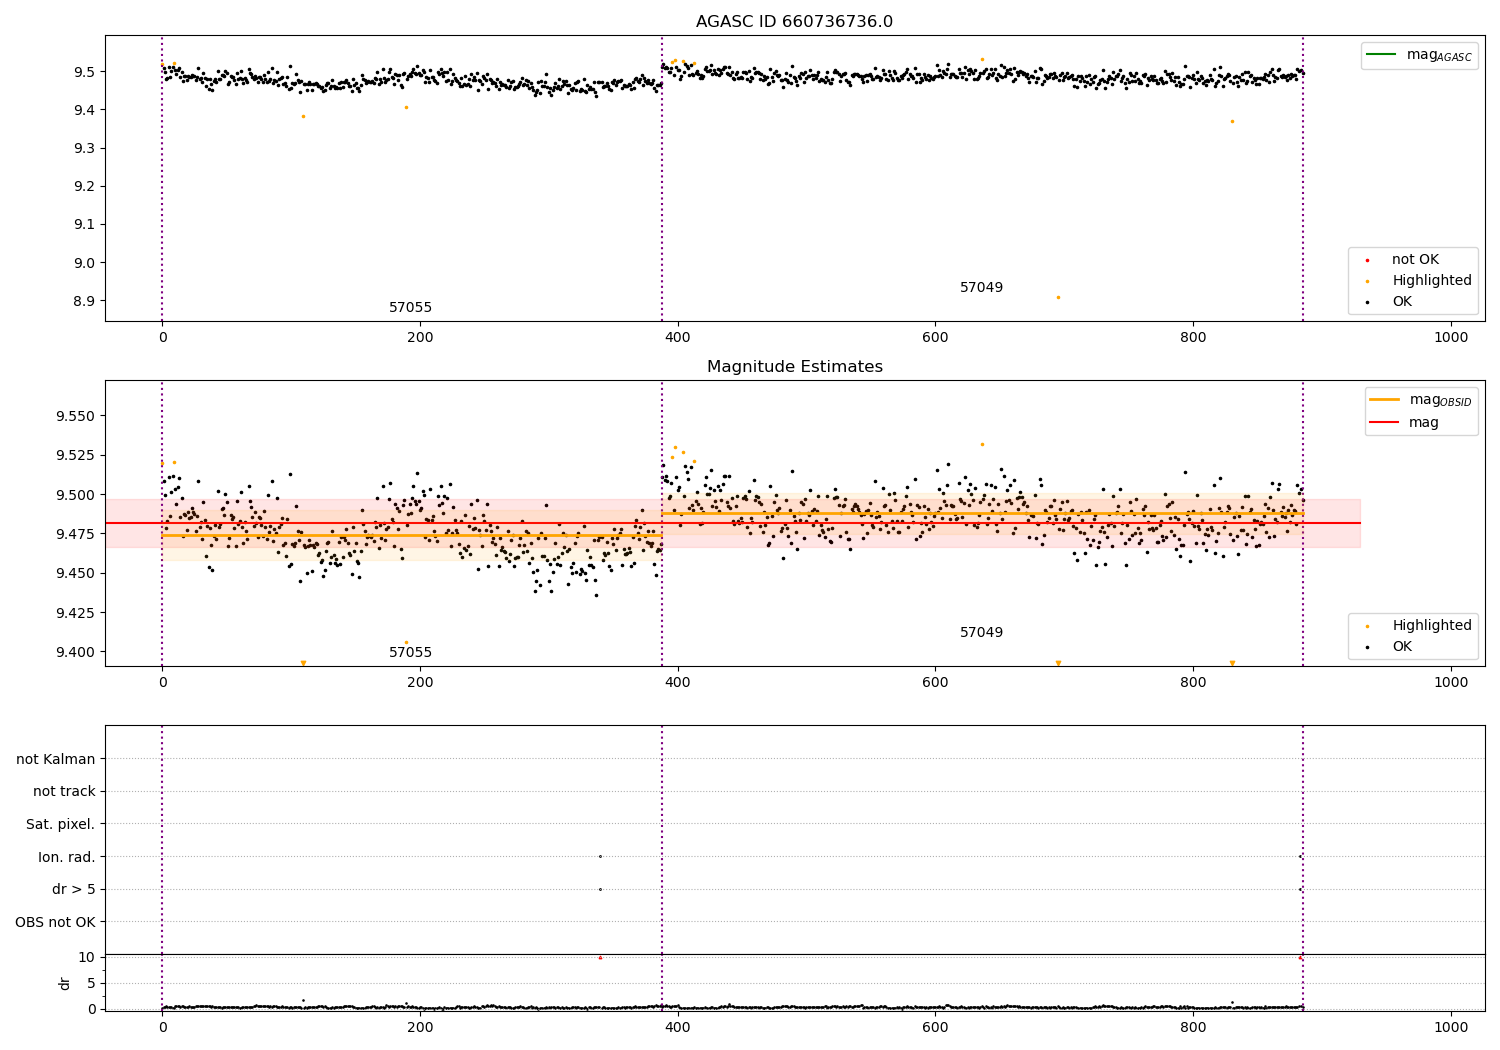The image size is (1500, 1050).
Task: Click the 57049 label in the top panel
Action: point(981,288)
